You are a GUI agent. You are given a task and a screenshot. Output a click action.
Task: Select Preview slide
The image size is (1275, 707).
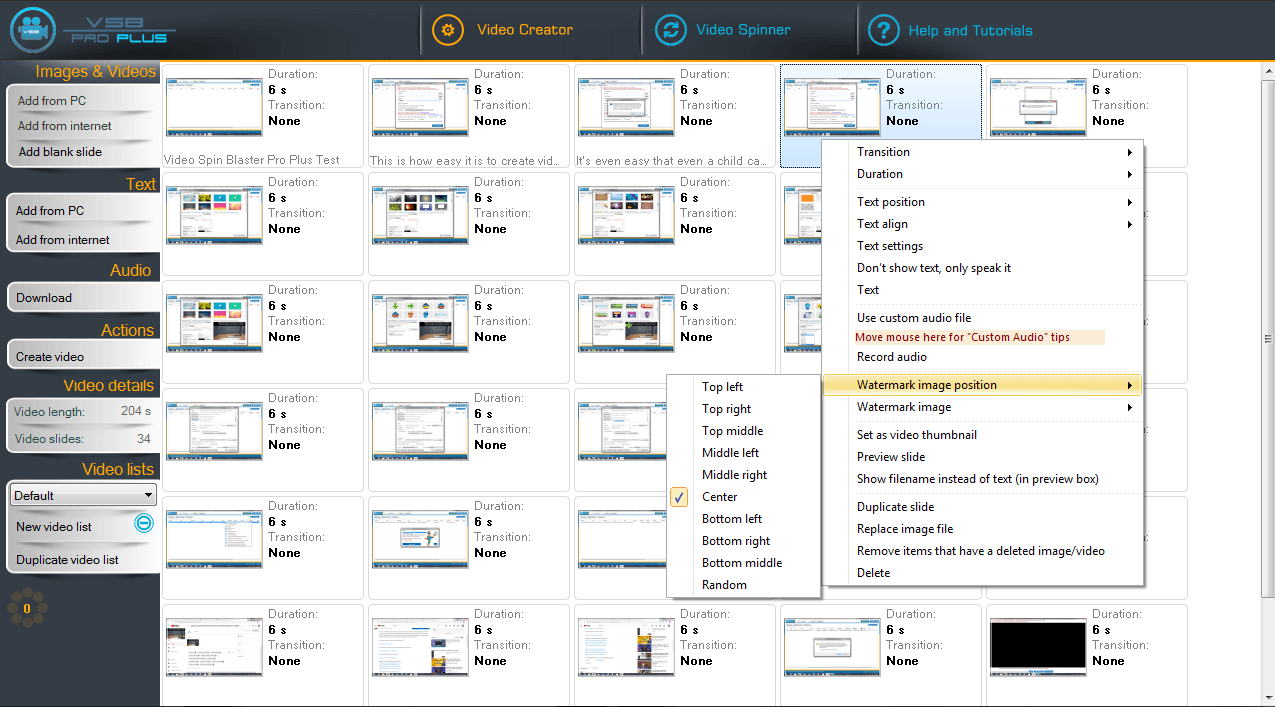[x=981, y=457]
